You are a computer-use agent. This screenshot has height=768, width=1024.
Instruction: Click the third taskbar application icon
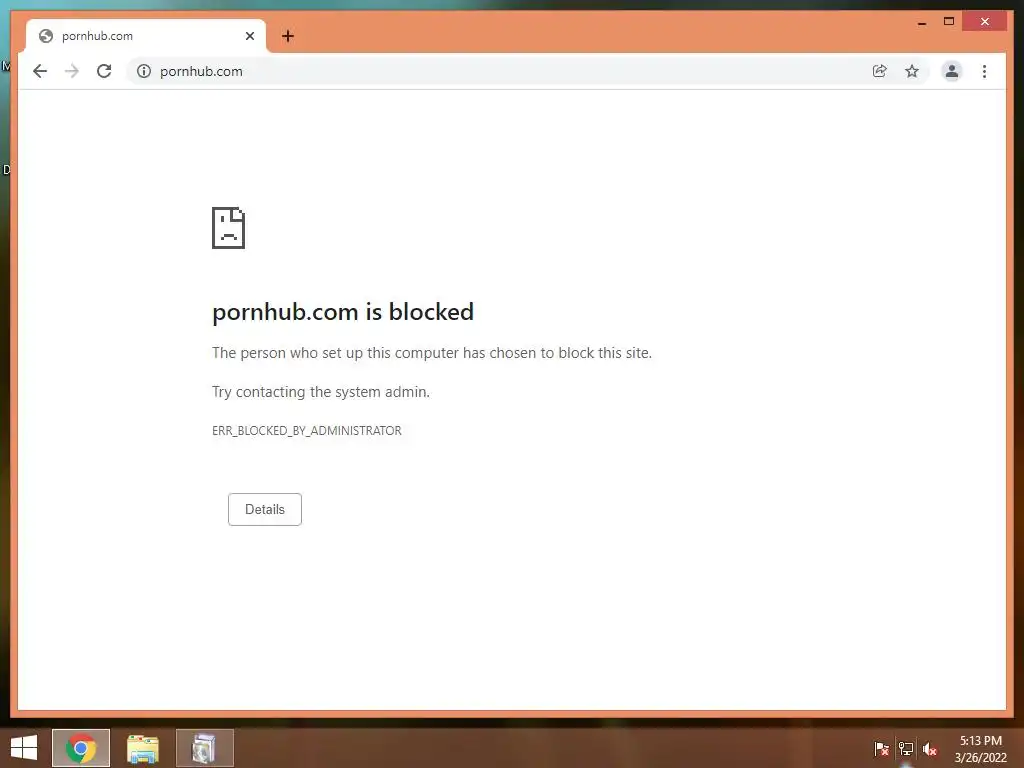204,748
